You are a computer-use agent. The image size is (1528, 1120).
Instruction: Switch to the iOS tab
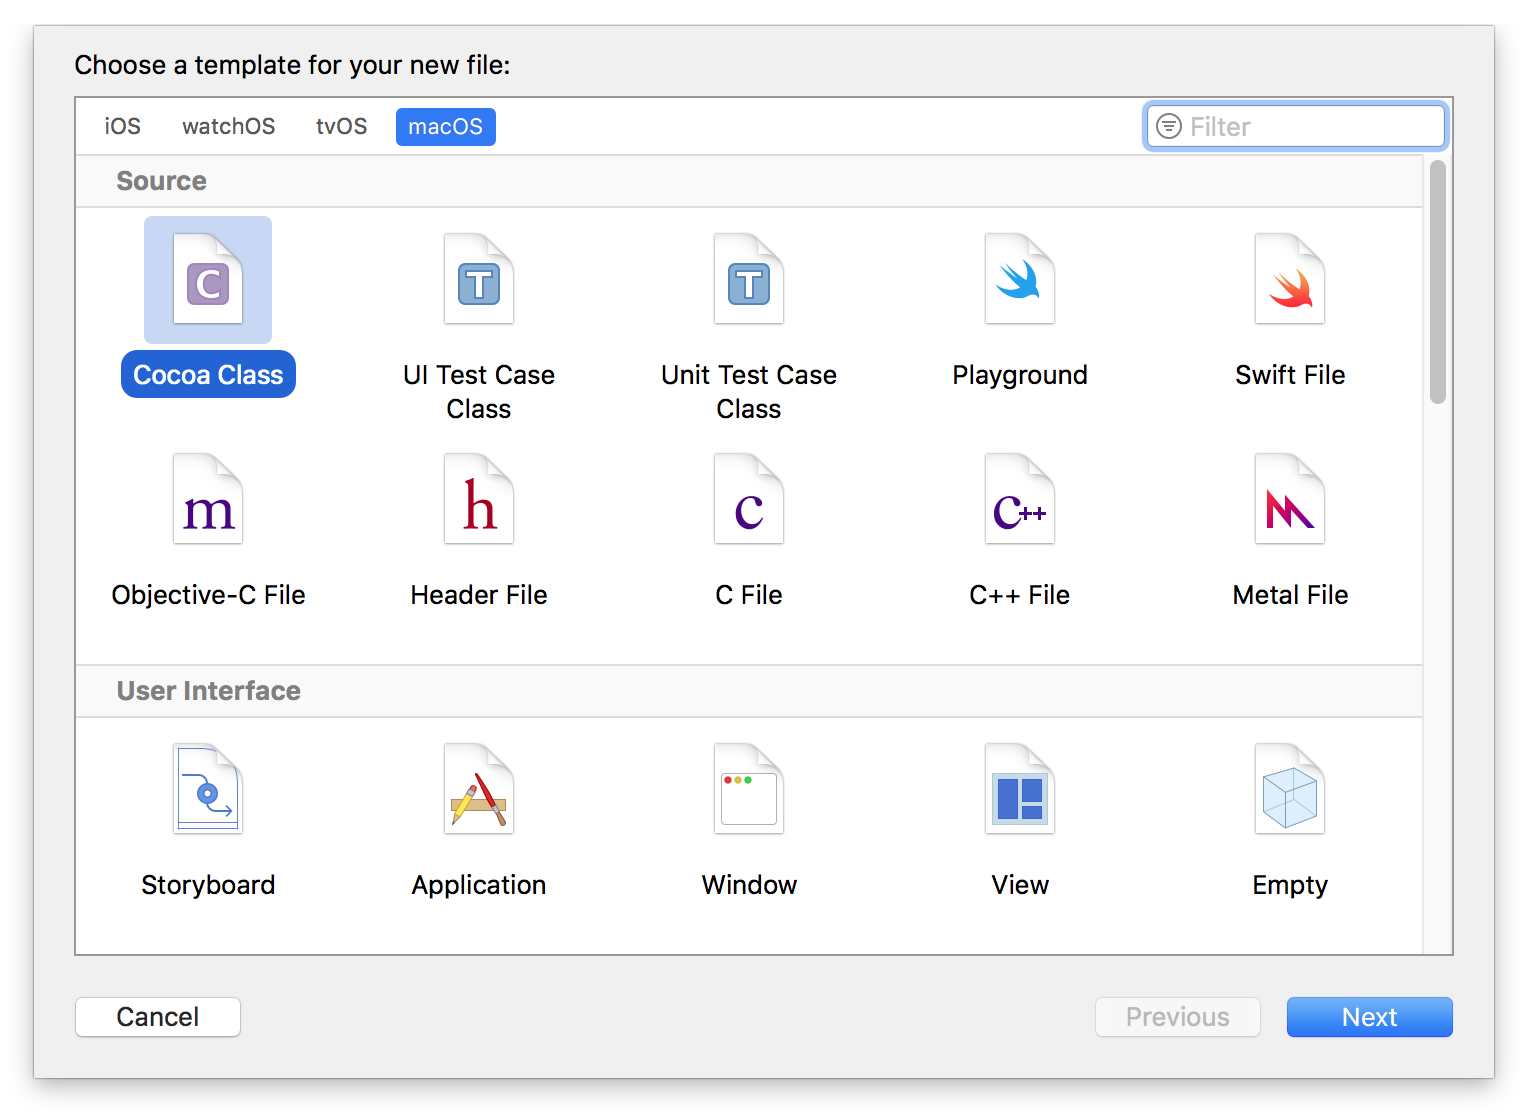122,126
